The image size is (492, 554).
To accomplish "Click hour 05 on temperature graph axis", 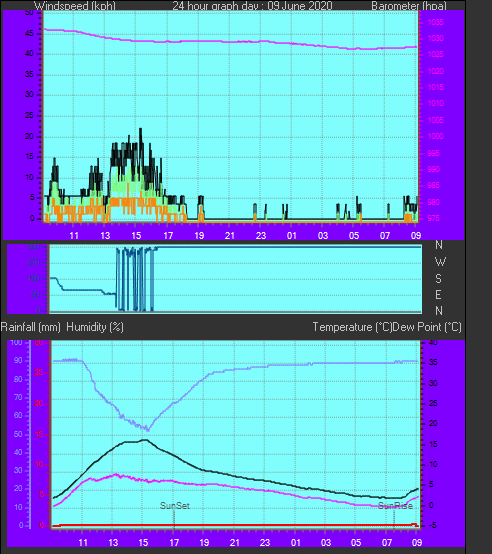I will [356, 542].
